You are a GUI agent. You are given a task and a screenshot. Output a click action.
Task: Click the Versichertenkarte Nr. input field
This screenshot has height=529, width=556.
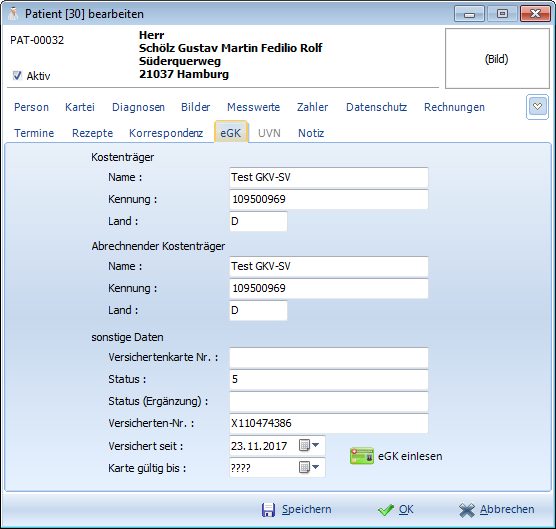[x=329, y=357]
